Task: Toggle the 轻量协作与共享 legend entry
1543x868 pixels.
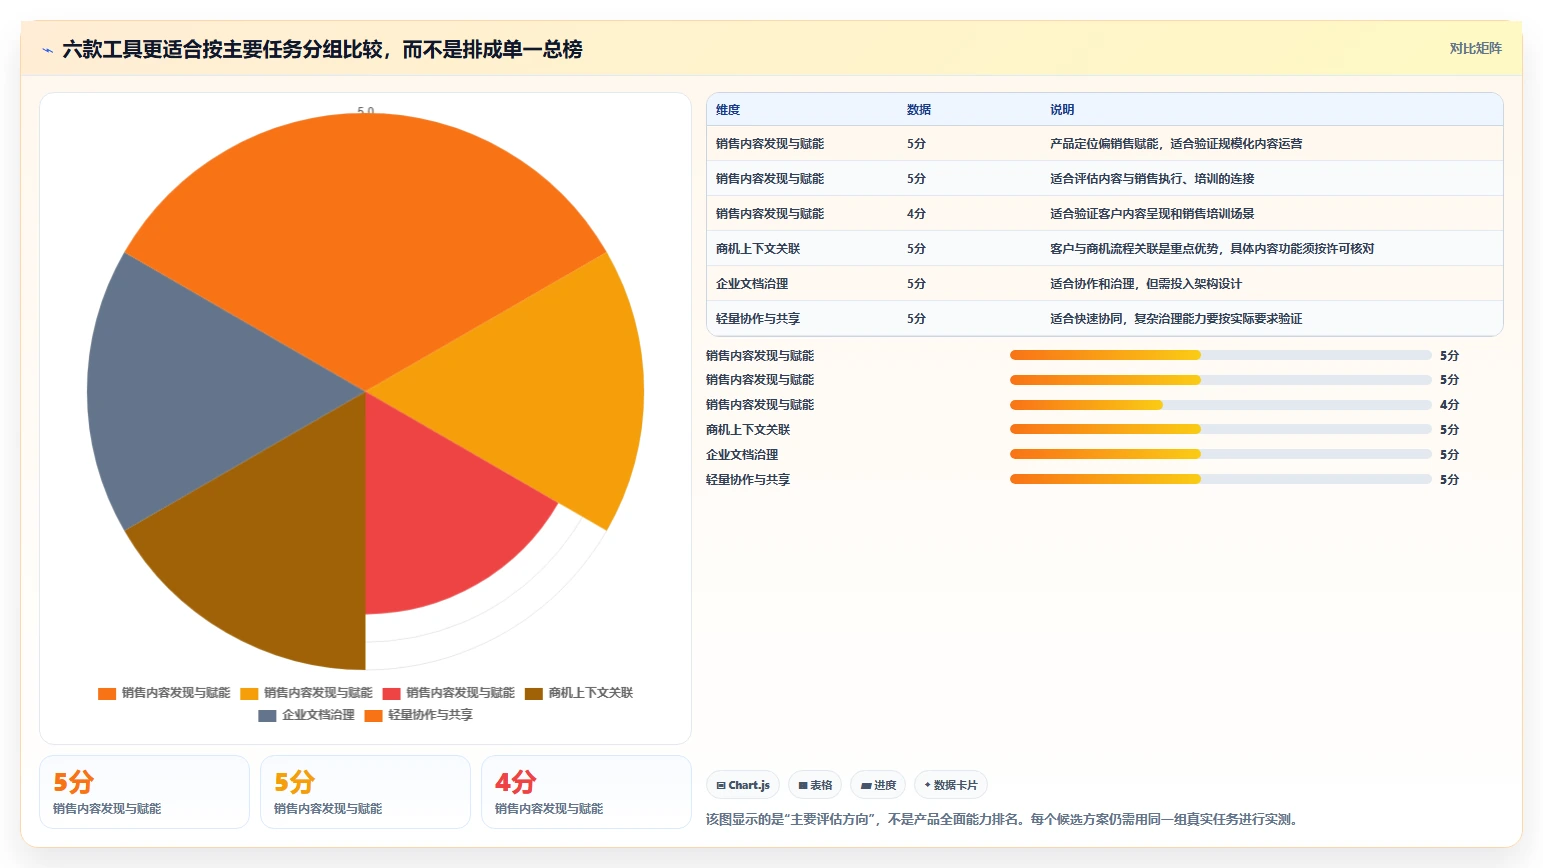Action: [x=418, y=715]
